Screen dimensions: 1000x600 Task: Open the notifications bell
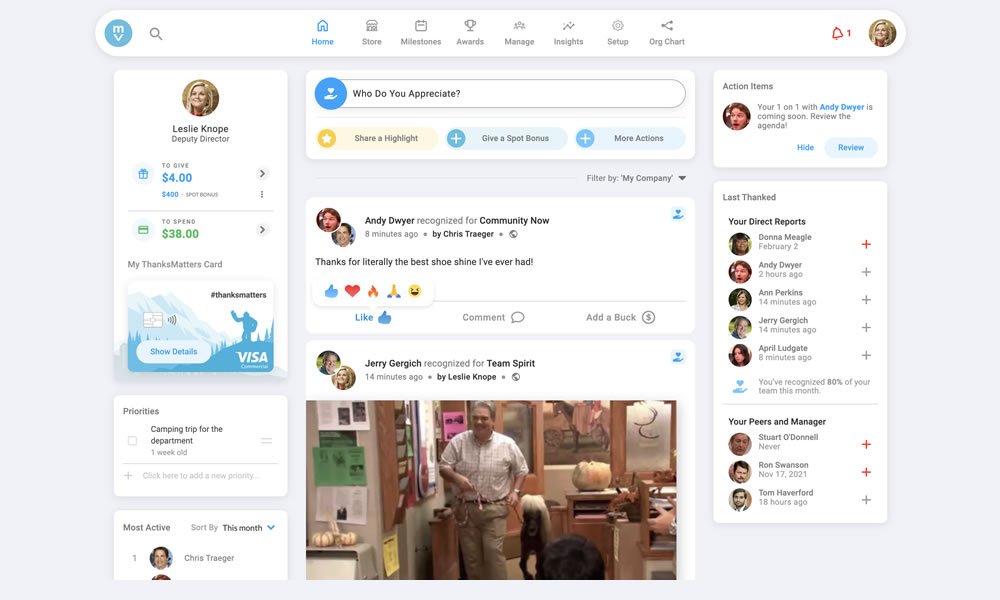[x=838, y=34]
